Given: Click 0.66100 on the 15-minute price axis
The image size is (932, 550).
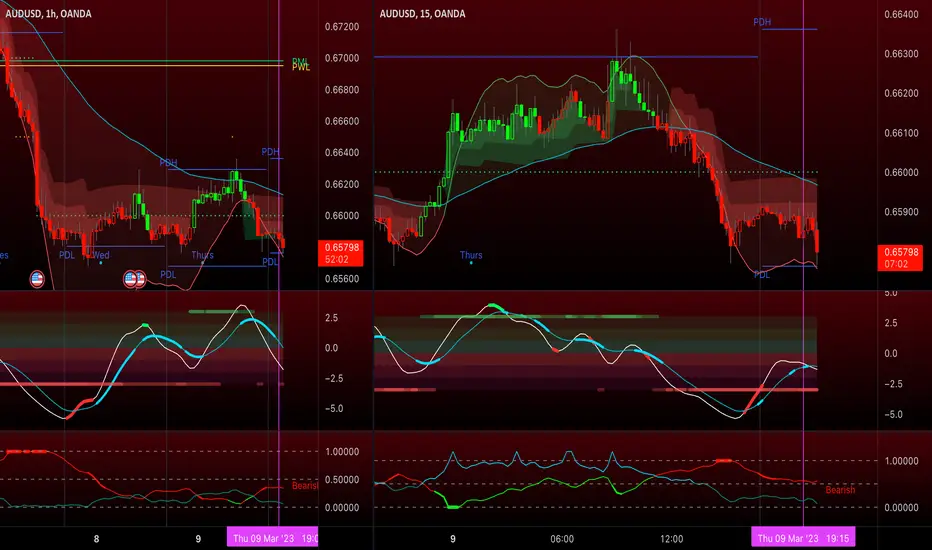Looking at the screenshot, I should [901, 133].
